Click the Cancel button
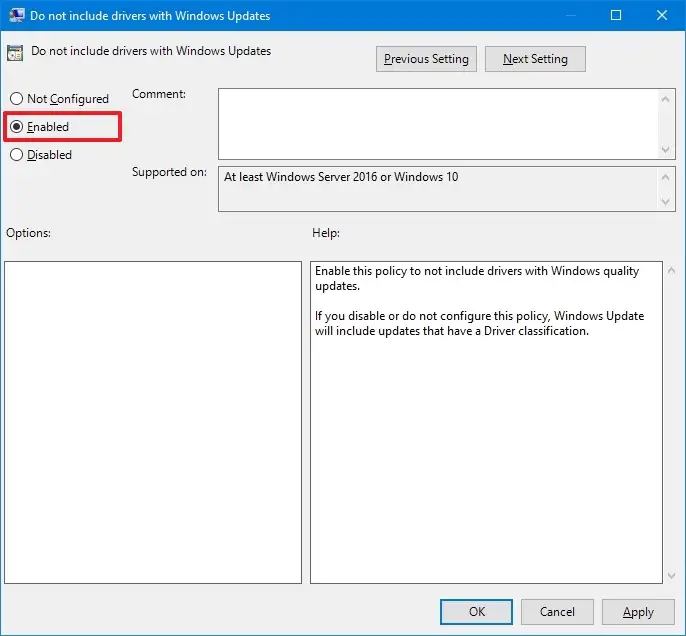 (x=557, y=612)
